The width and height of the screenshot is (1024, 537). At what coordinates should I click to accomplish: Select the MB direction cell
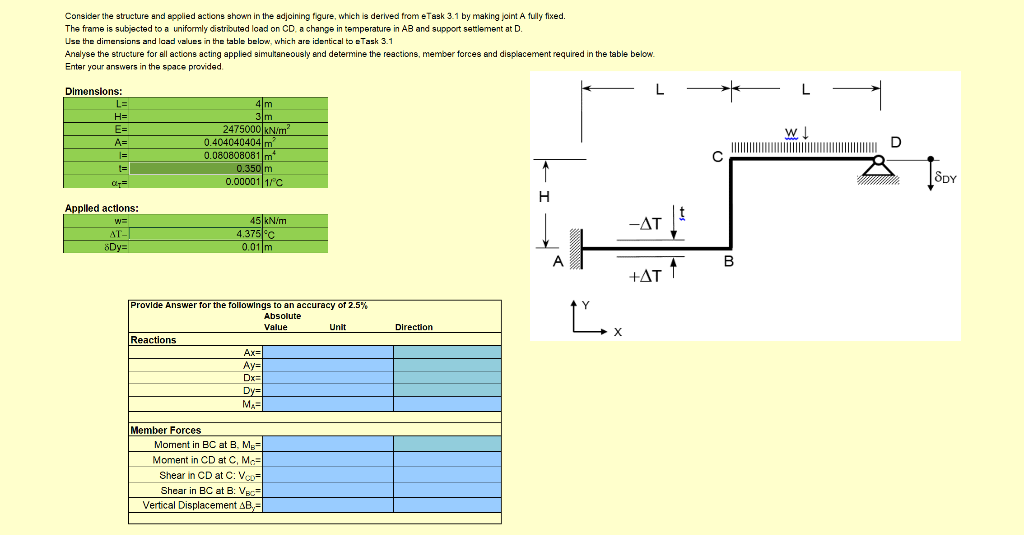(x=447, y=444)
